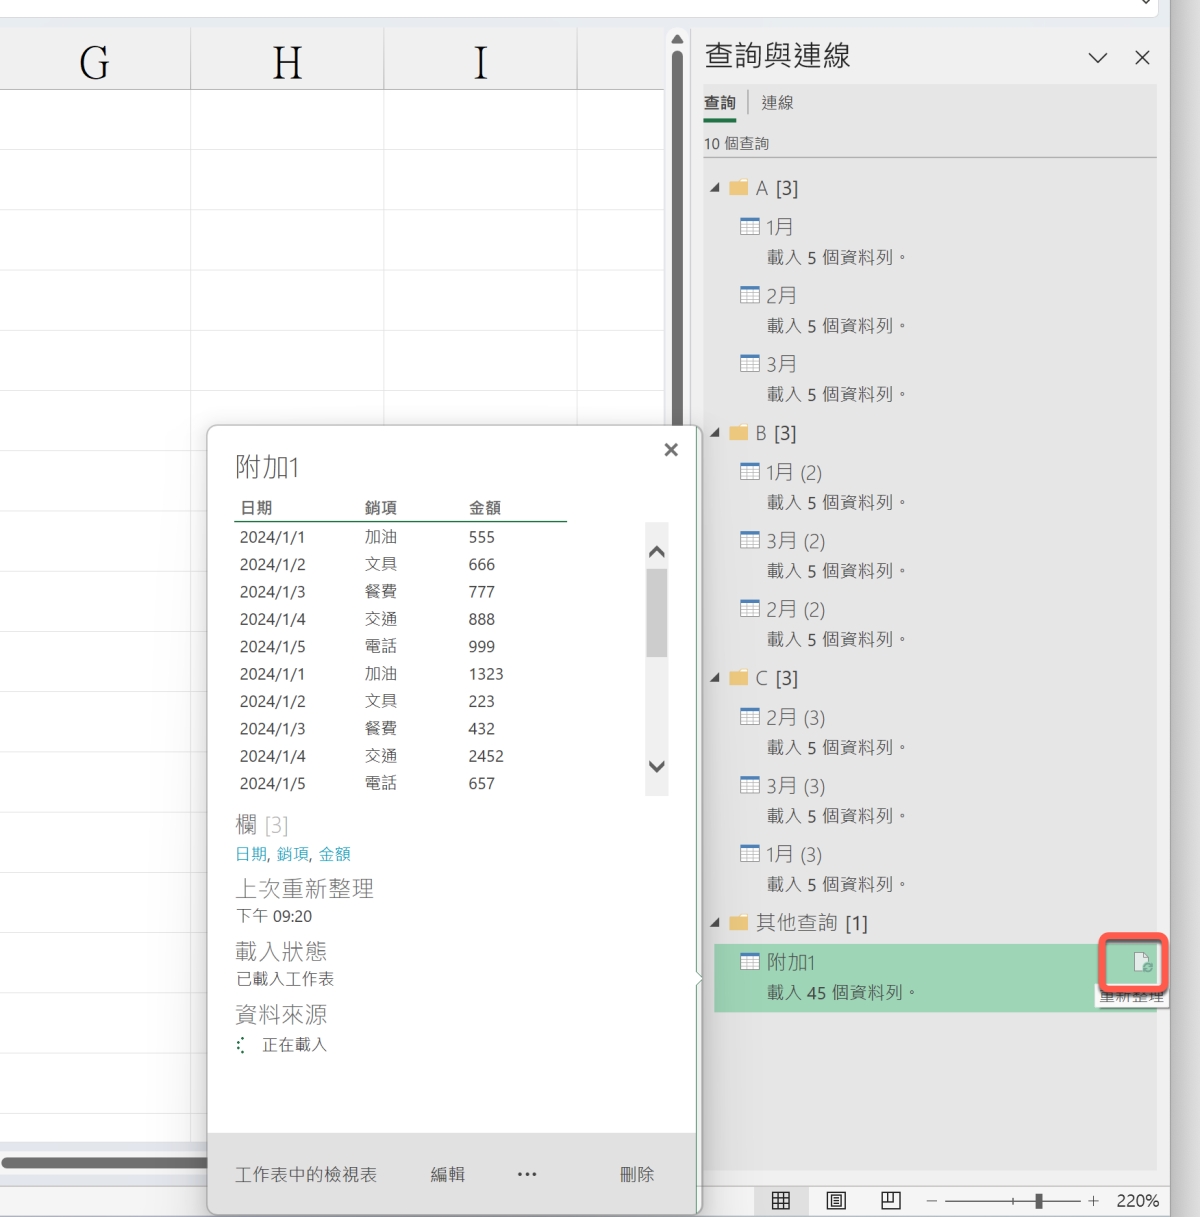The height and width of the screenshot is (1217, 1200).
Task: Switch to Page Layout view icon
Action: pos(836,1200)
